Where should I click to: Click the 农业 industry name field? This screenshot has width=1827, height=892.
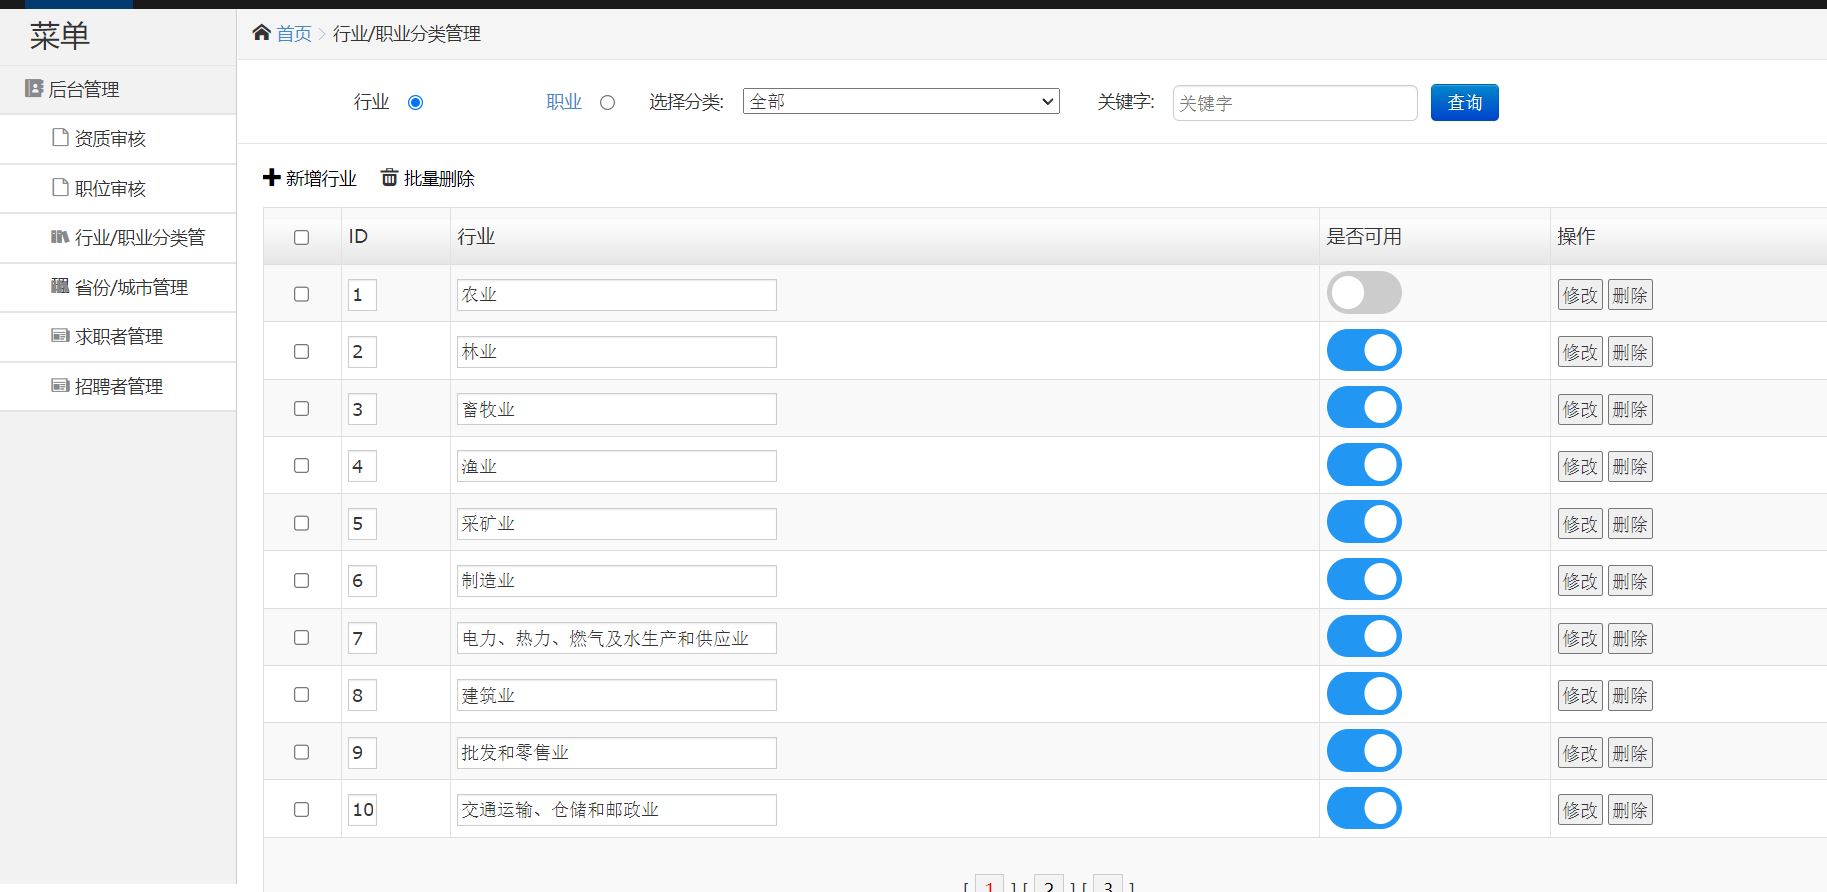pos(616,295)
